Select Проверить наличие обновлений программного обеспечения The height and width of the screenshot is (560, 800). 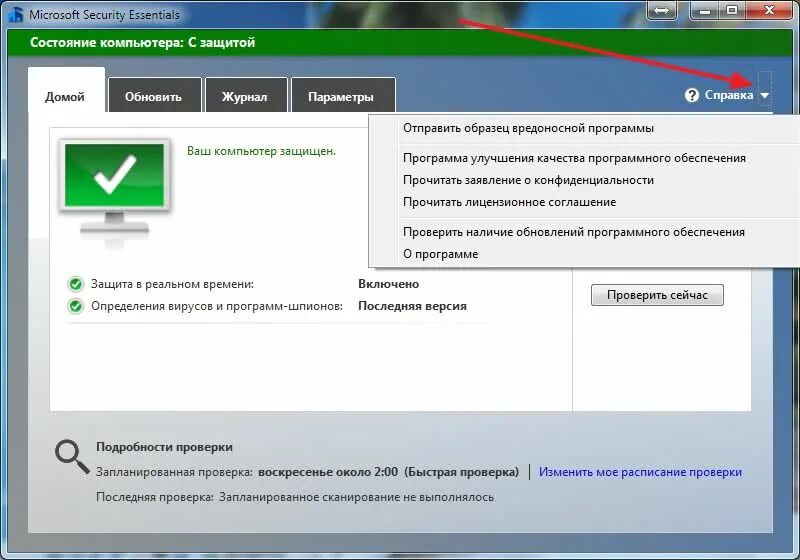pos(584,232)
